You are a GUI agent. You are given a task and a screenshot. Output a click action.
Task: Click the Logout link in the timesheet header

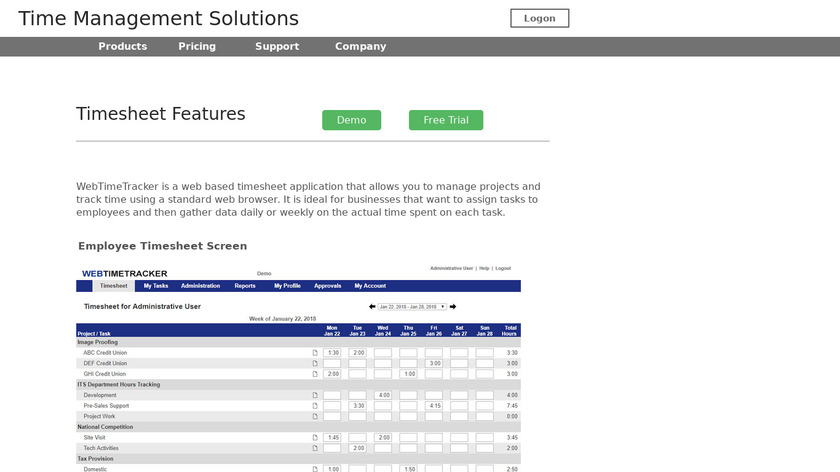pyautogui.click(x=503, y=268)
